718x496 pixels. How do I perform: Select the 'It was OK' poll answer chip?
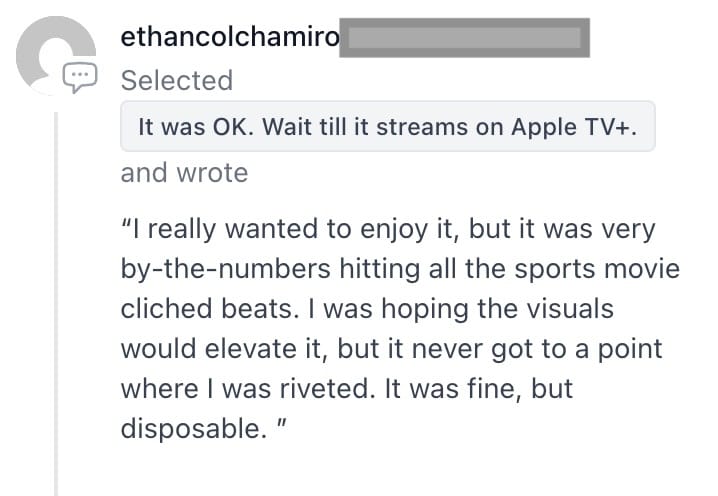[x=387, y=127]
